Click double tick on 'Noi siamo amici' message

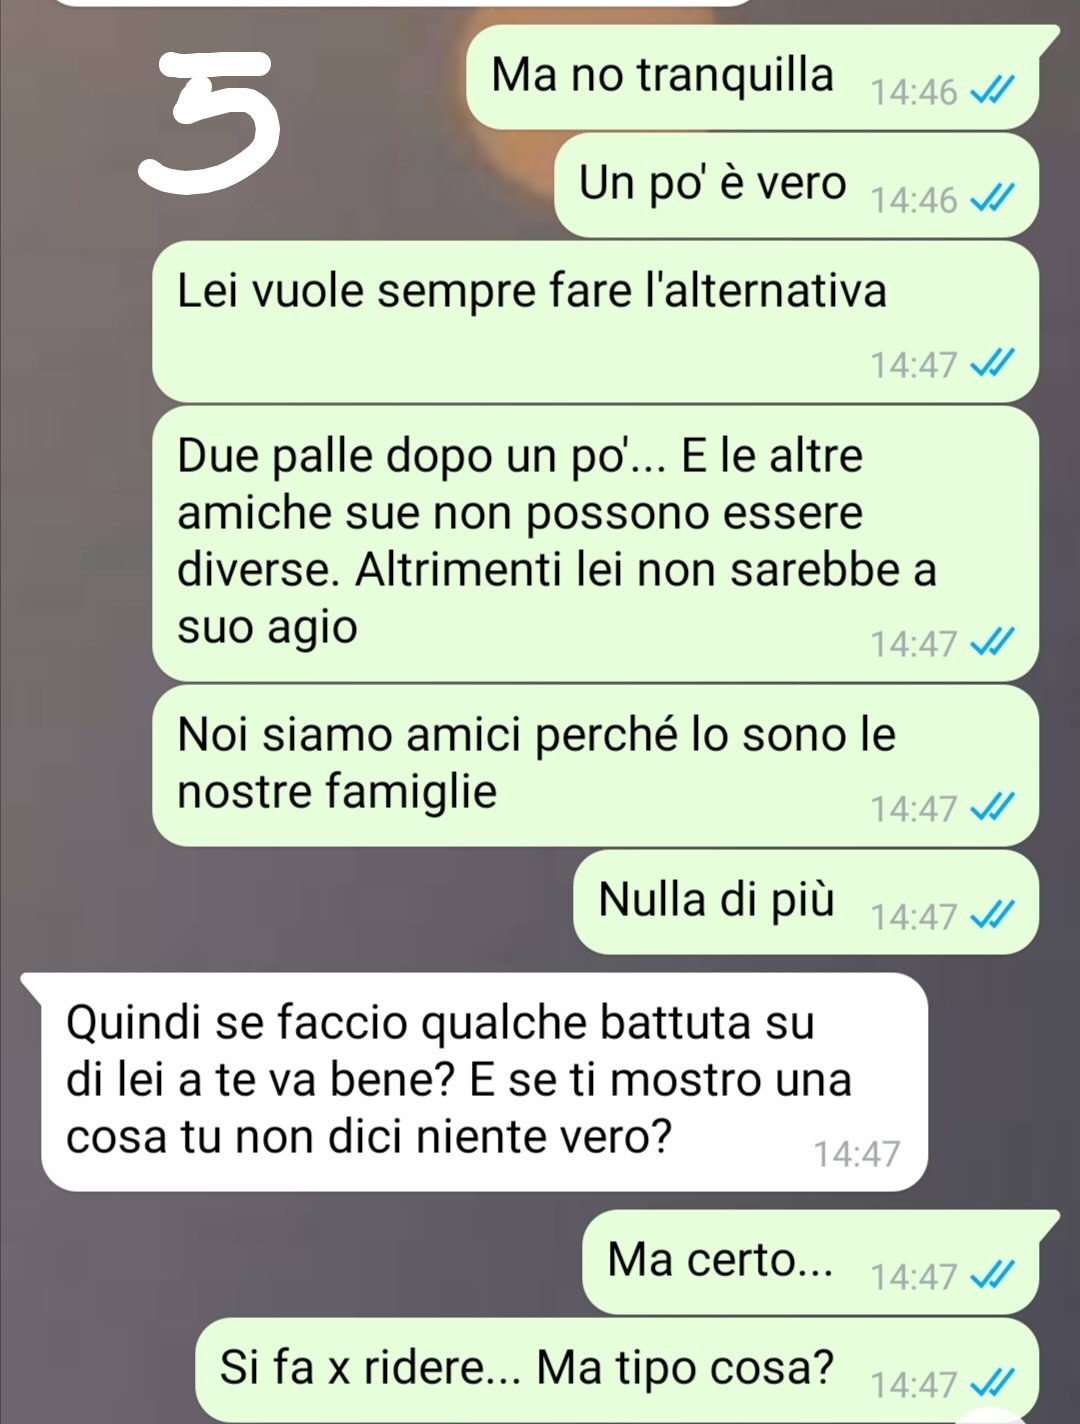993,808
